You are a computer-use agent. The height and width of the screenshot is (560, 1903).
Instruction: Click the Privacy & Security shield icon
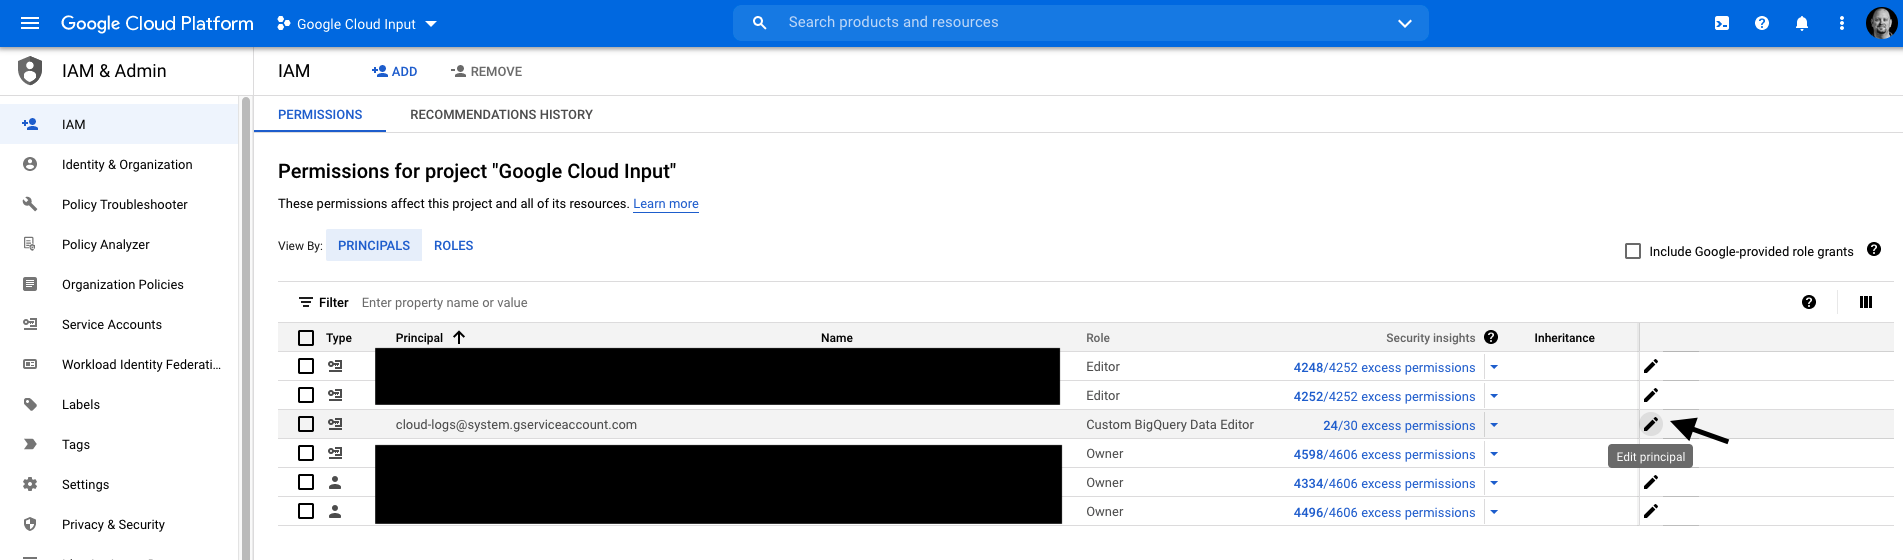pyautogui.click(x=30, y=524)
